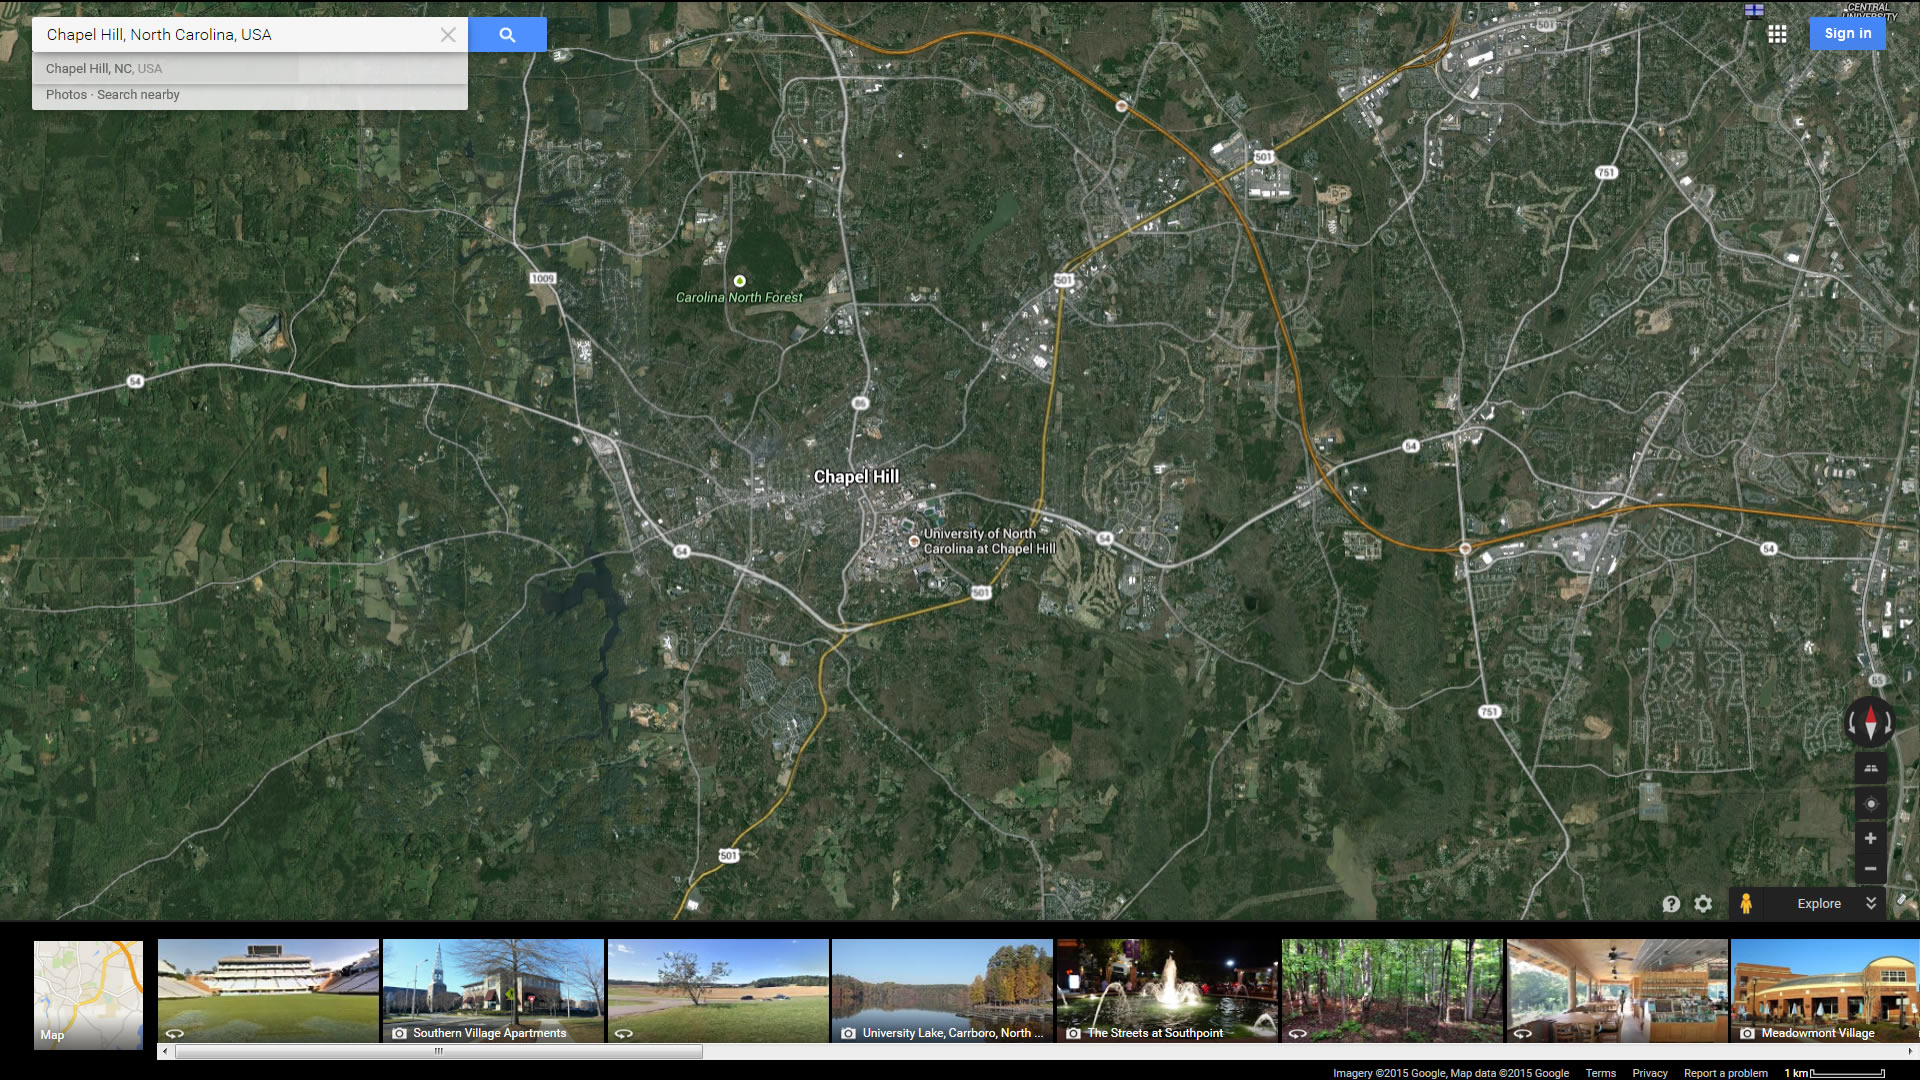Open the Google apps grid
Viewport: 1920px width, 1080px height.
tap(1777, 34)
